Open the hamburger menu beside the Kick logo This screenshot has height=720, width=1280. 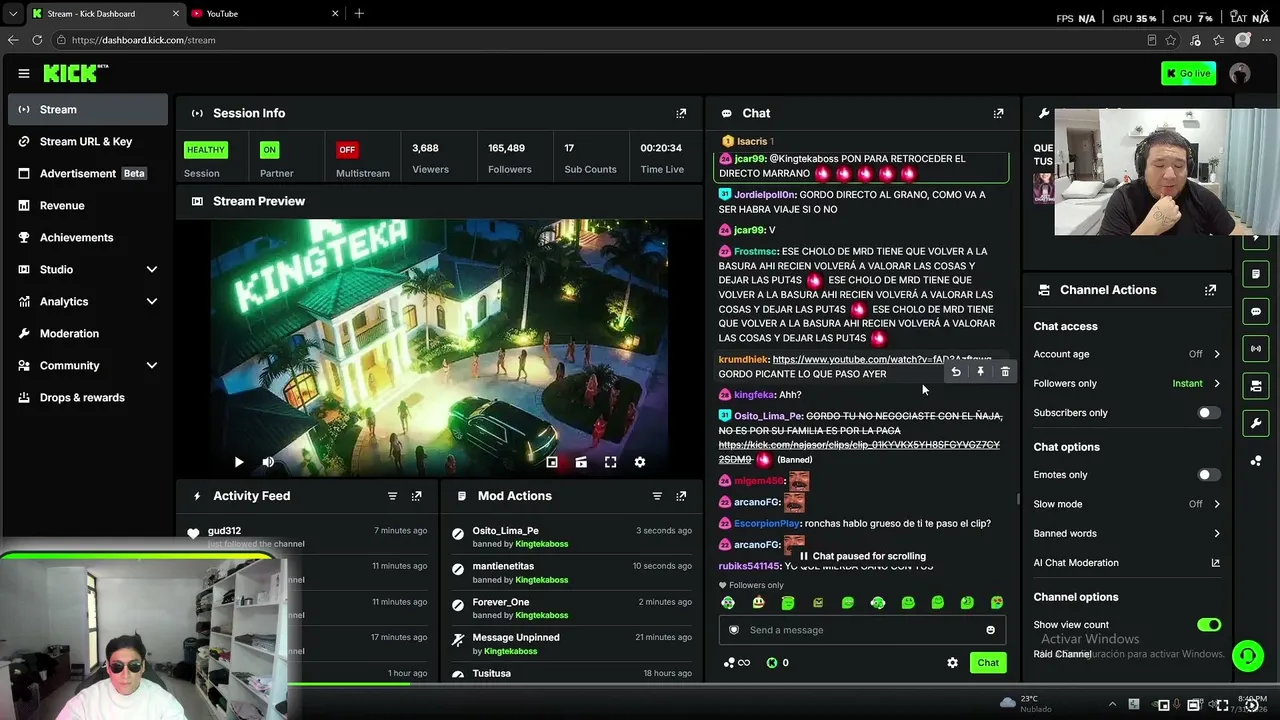(24, 73)
